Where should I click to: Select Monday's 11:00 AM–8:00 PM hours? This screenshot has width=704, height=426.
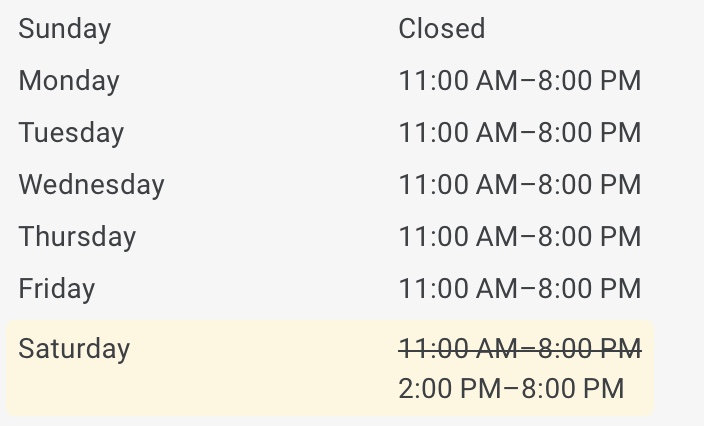[x=520, y=81]
